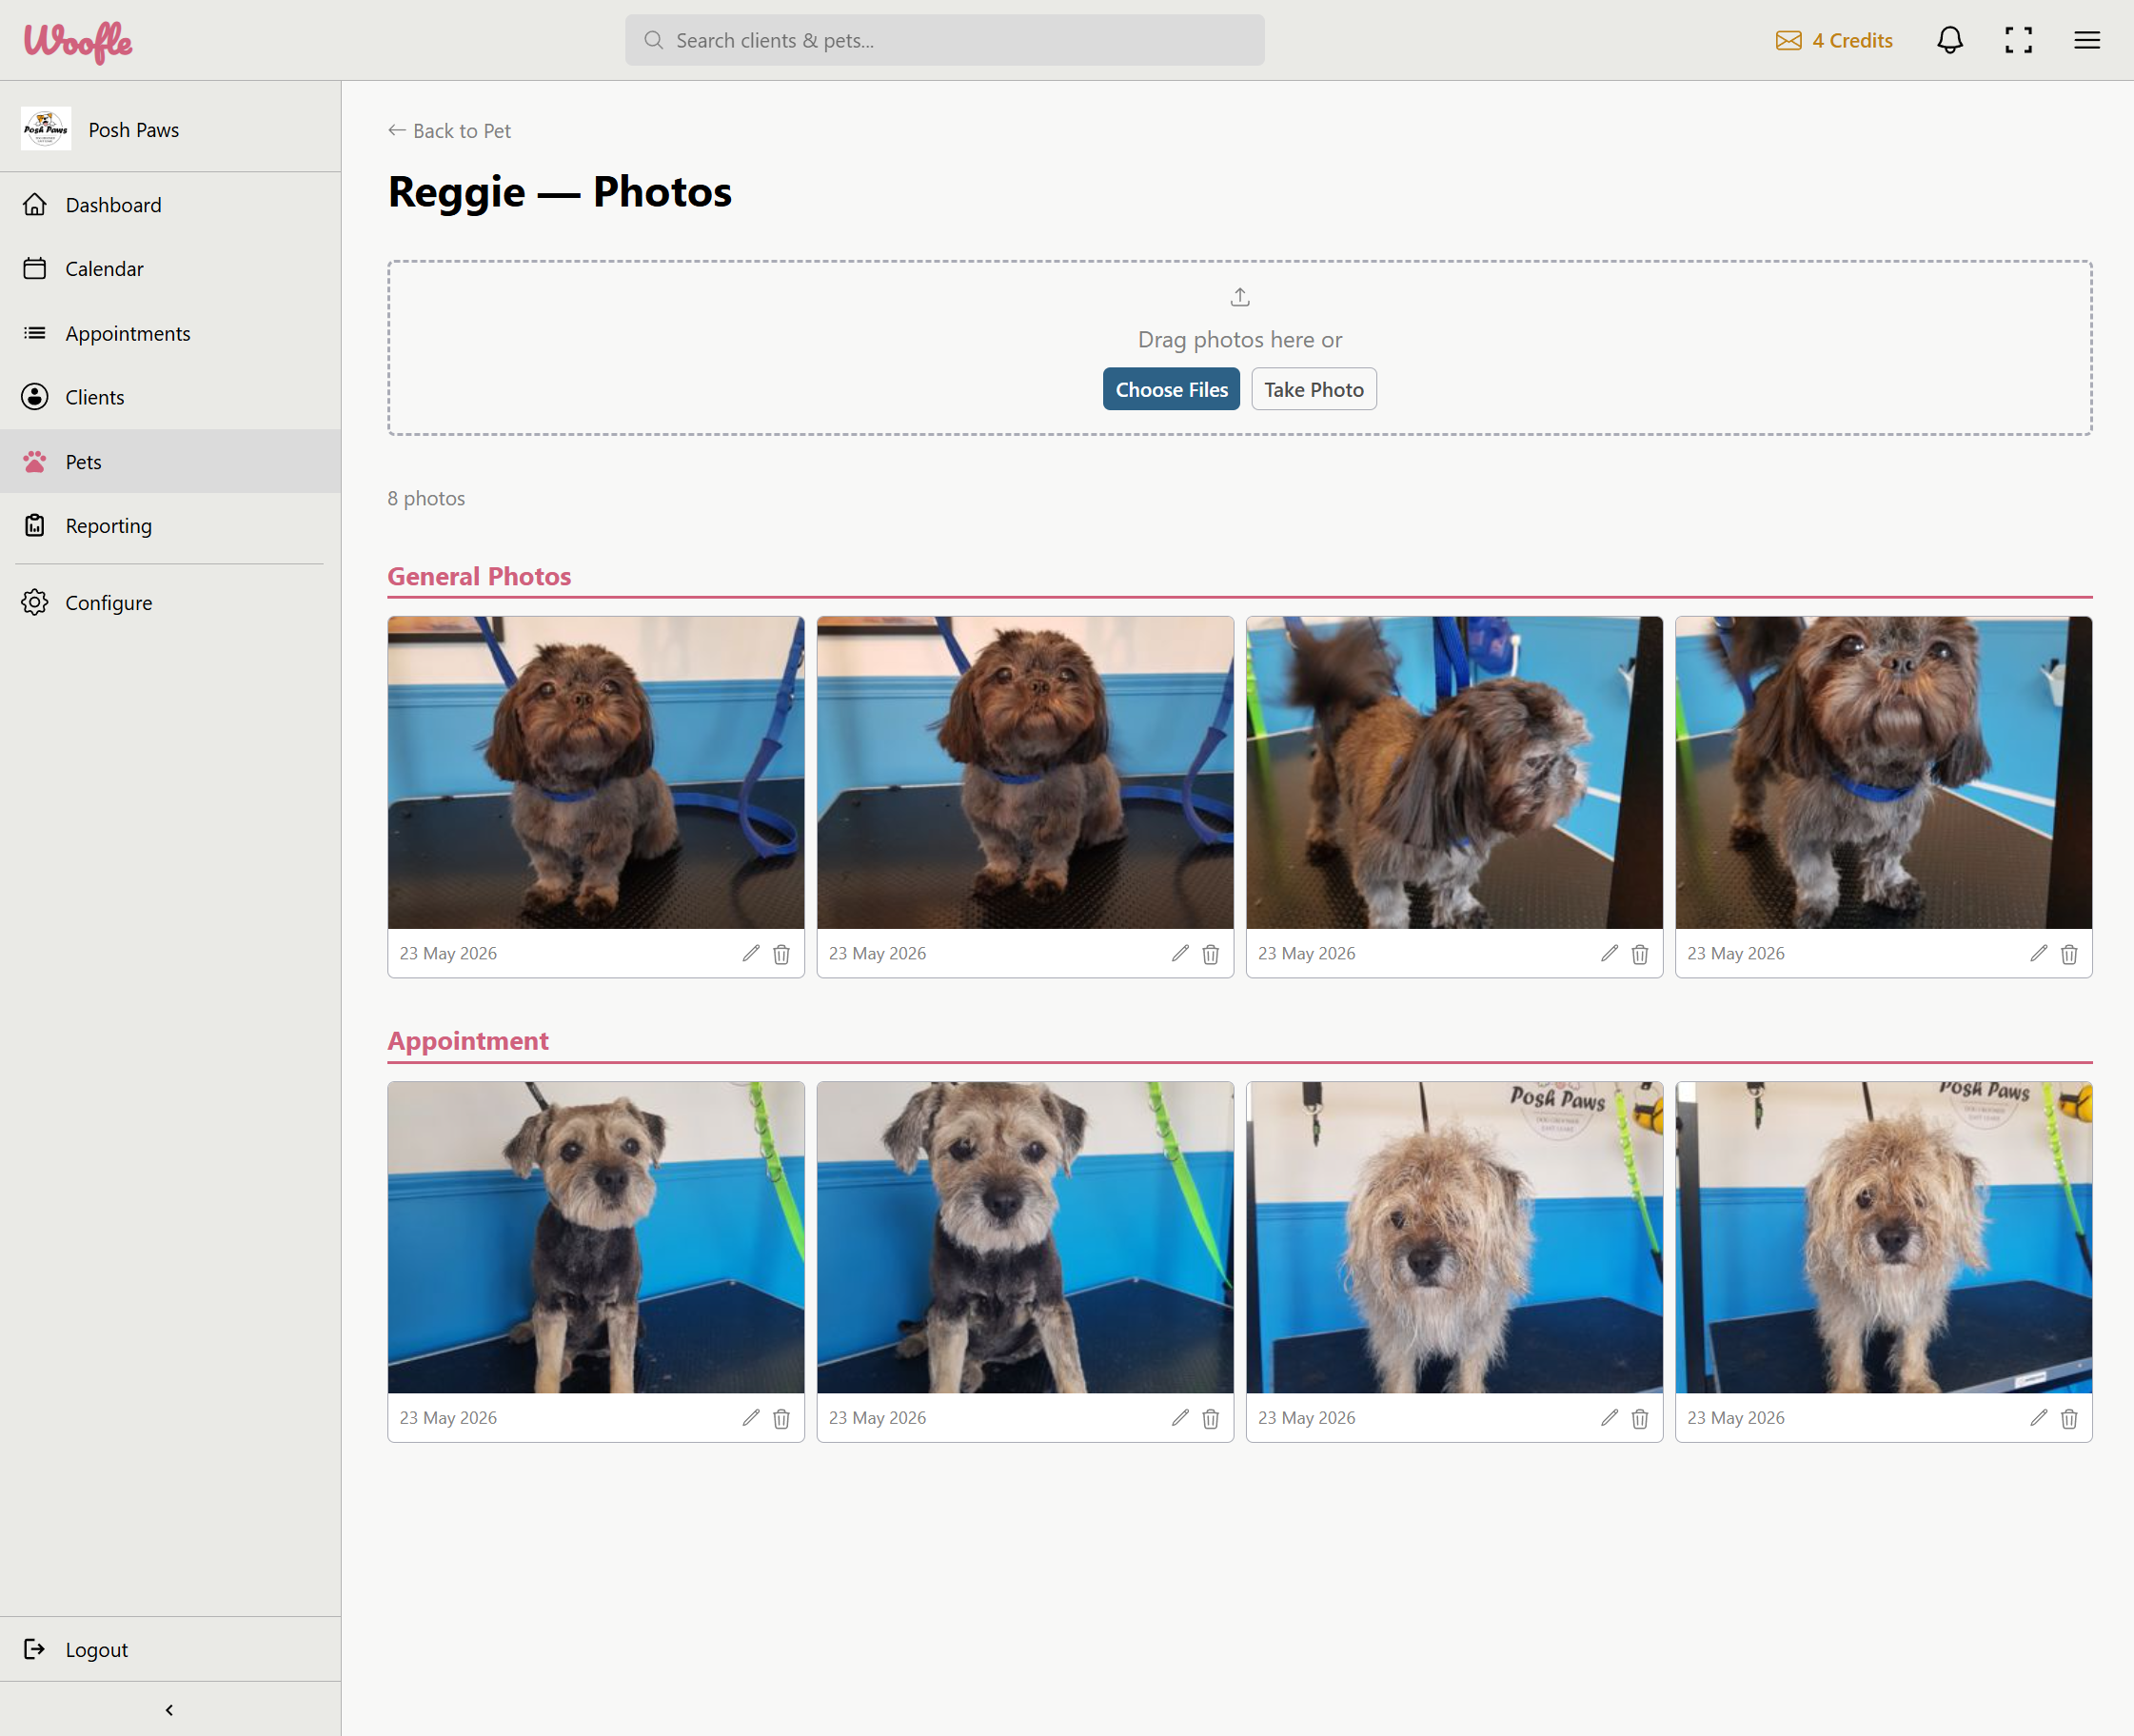Open third General Photos side-view thumbnail
The height and width of the screenshot is (1736, 2134).
(x=1454, y=772)
